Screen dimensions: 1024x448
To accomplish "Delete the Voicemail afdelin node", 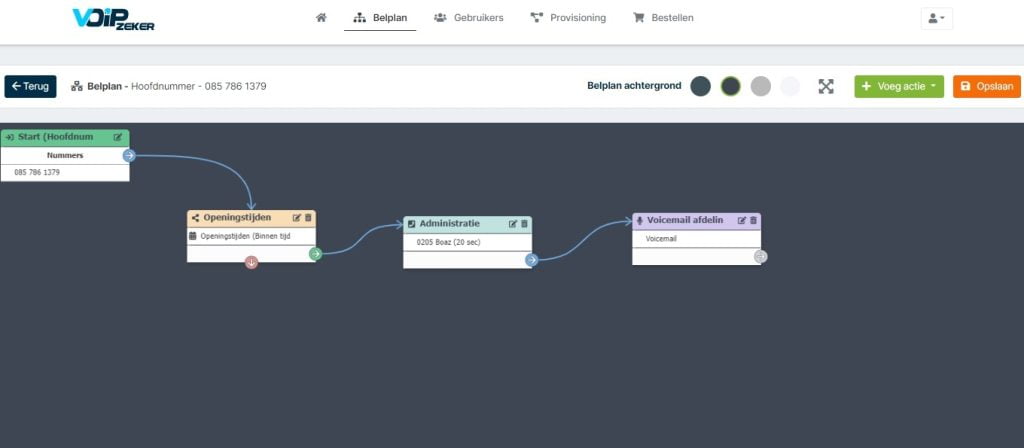I will (754, 220).
